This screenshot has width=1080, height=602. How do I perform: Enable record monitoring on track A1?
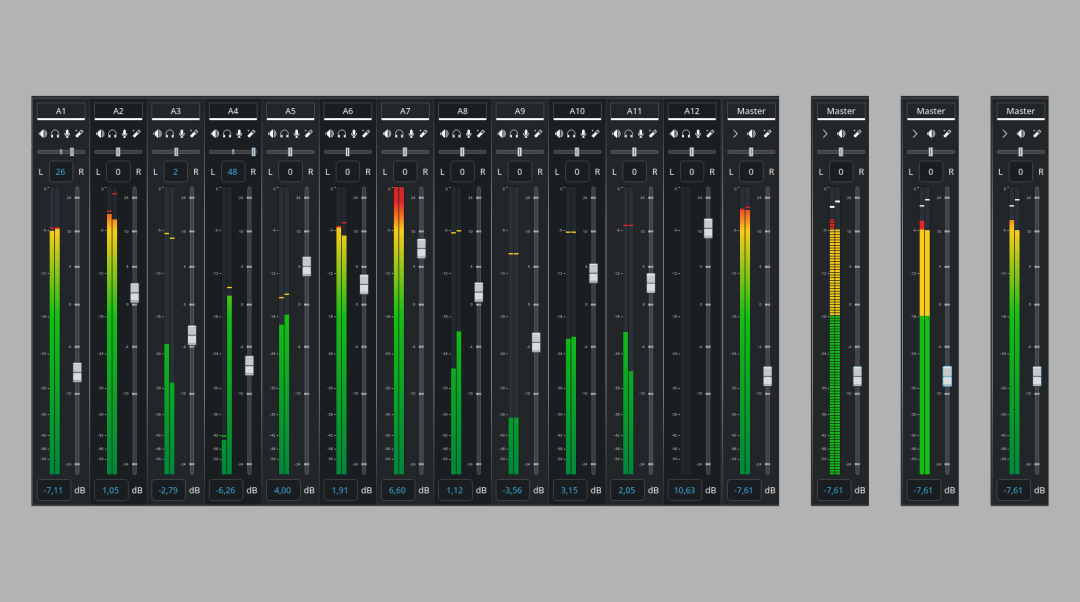67,133
